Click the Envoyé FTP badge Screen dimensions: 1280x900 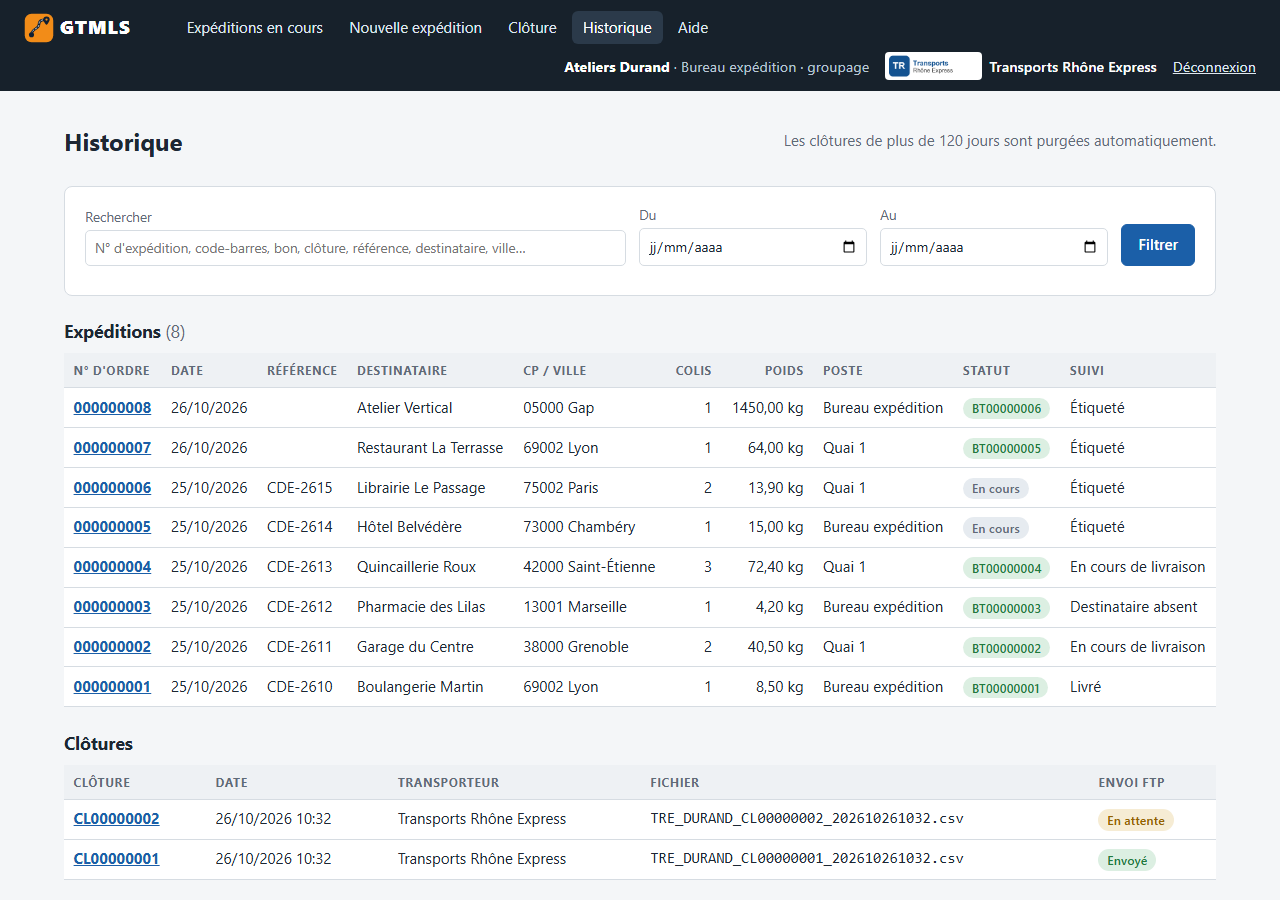pos(1127,860)
